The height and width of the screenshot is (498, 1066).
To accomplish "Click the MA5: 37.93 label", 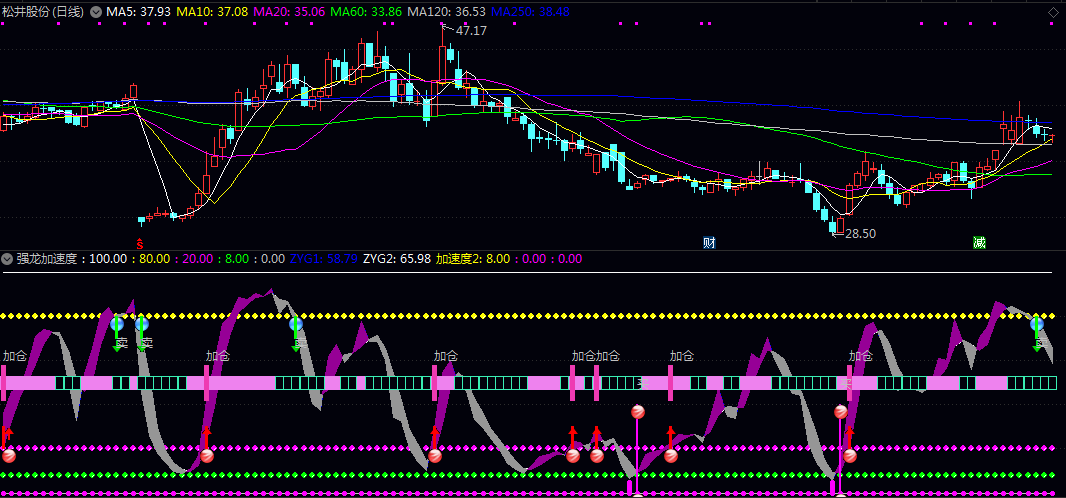I will pos(139,12).
